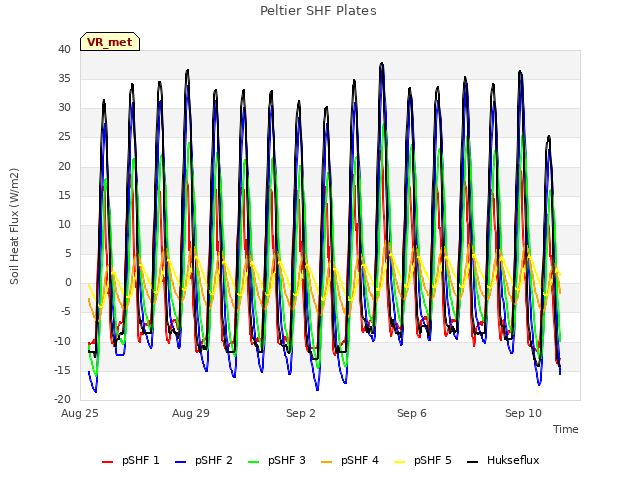Toggle pSHF 1 series in legend
Image resolution: width=640 pixels, height=480 pixels.
[131, 460]
